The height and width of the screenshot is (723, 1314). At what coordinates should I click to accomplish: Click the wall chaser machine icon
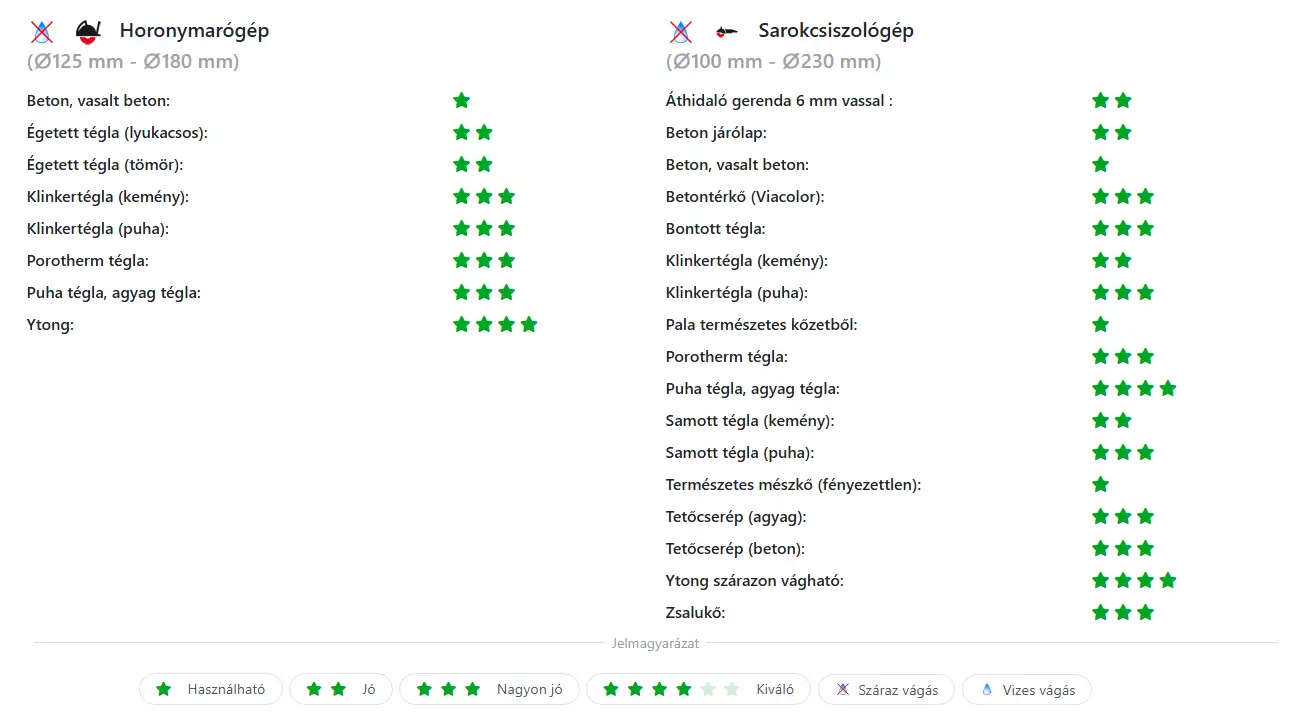point(89,31)
